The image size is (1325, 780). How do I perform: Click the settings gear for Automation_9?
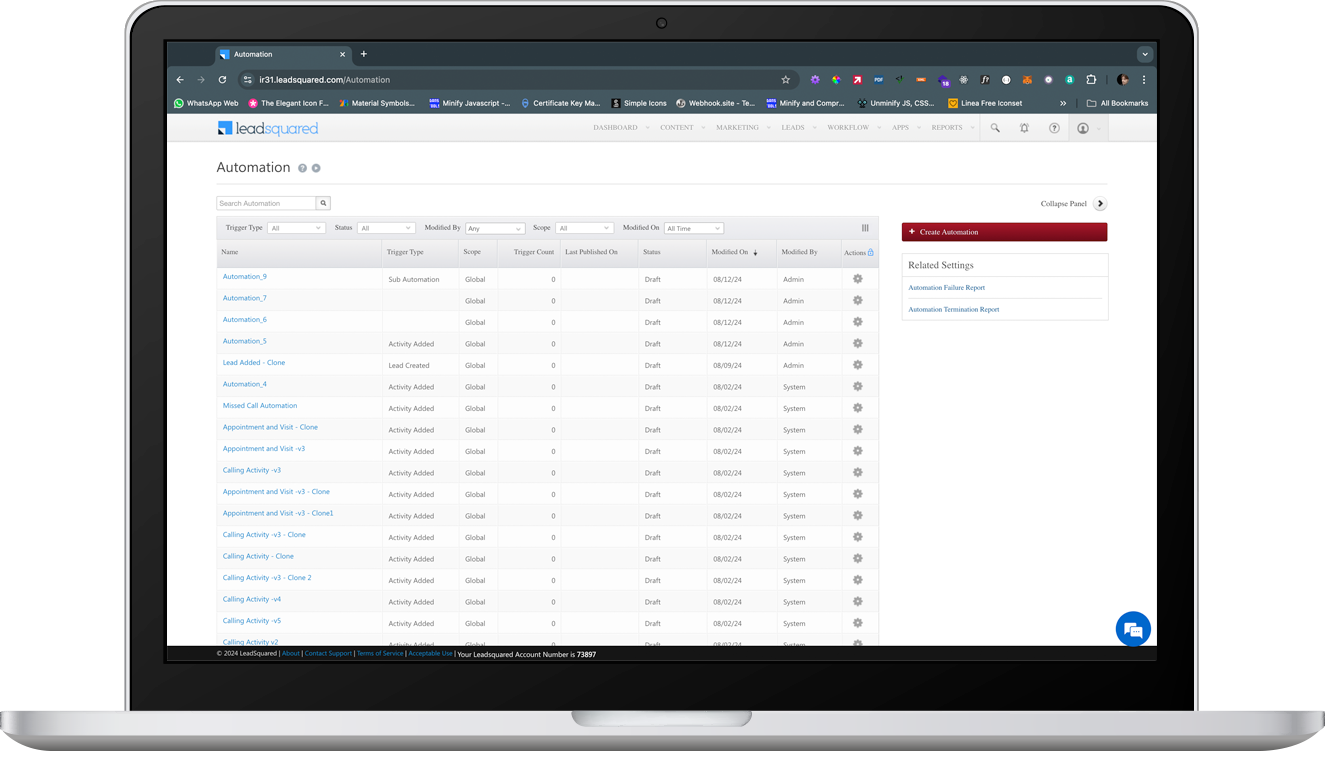(857, 279)
